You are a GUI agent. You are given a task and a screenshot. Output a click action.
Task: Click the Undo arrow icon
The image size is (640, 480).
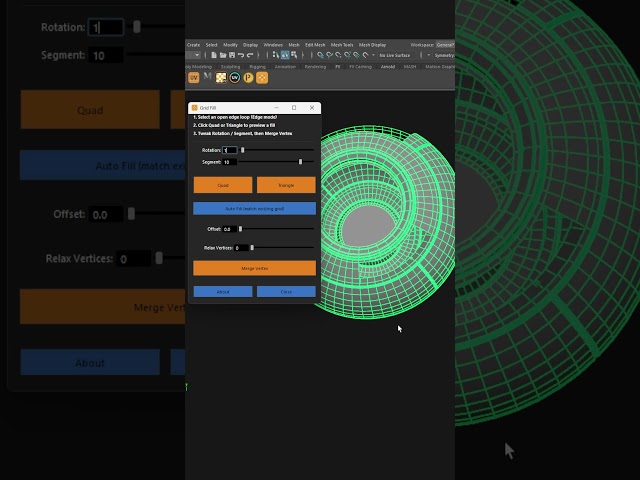pyautogui.click(x=241, y=55)
